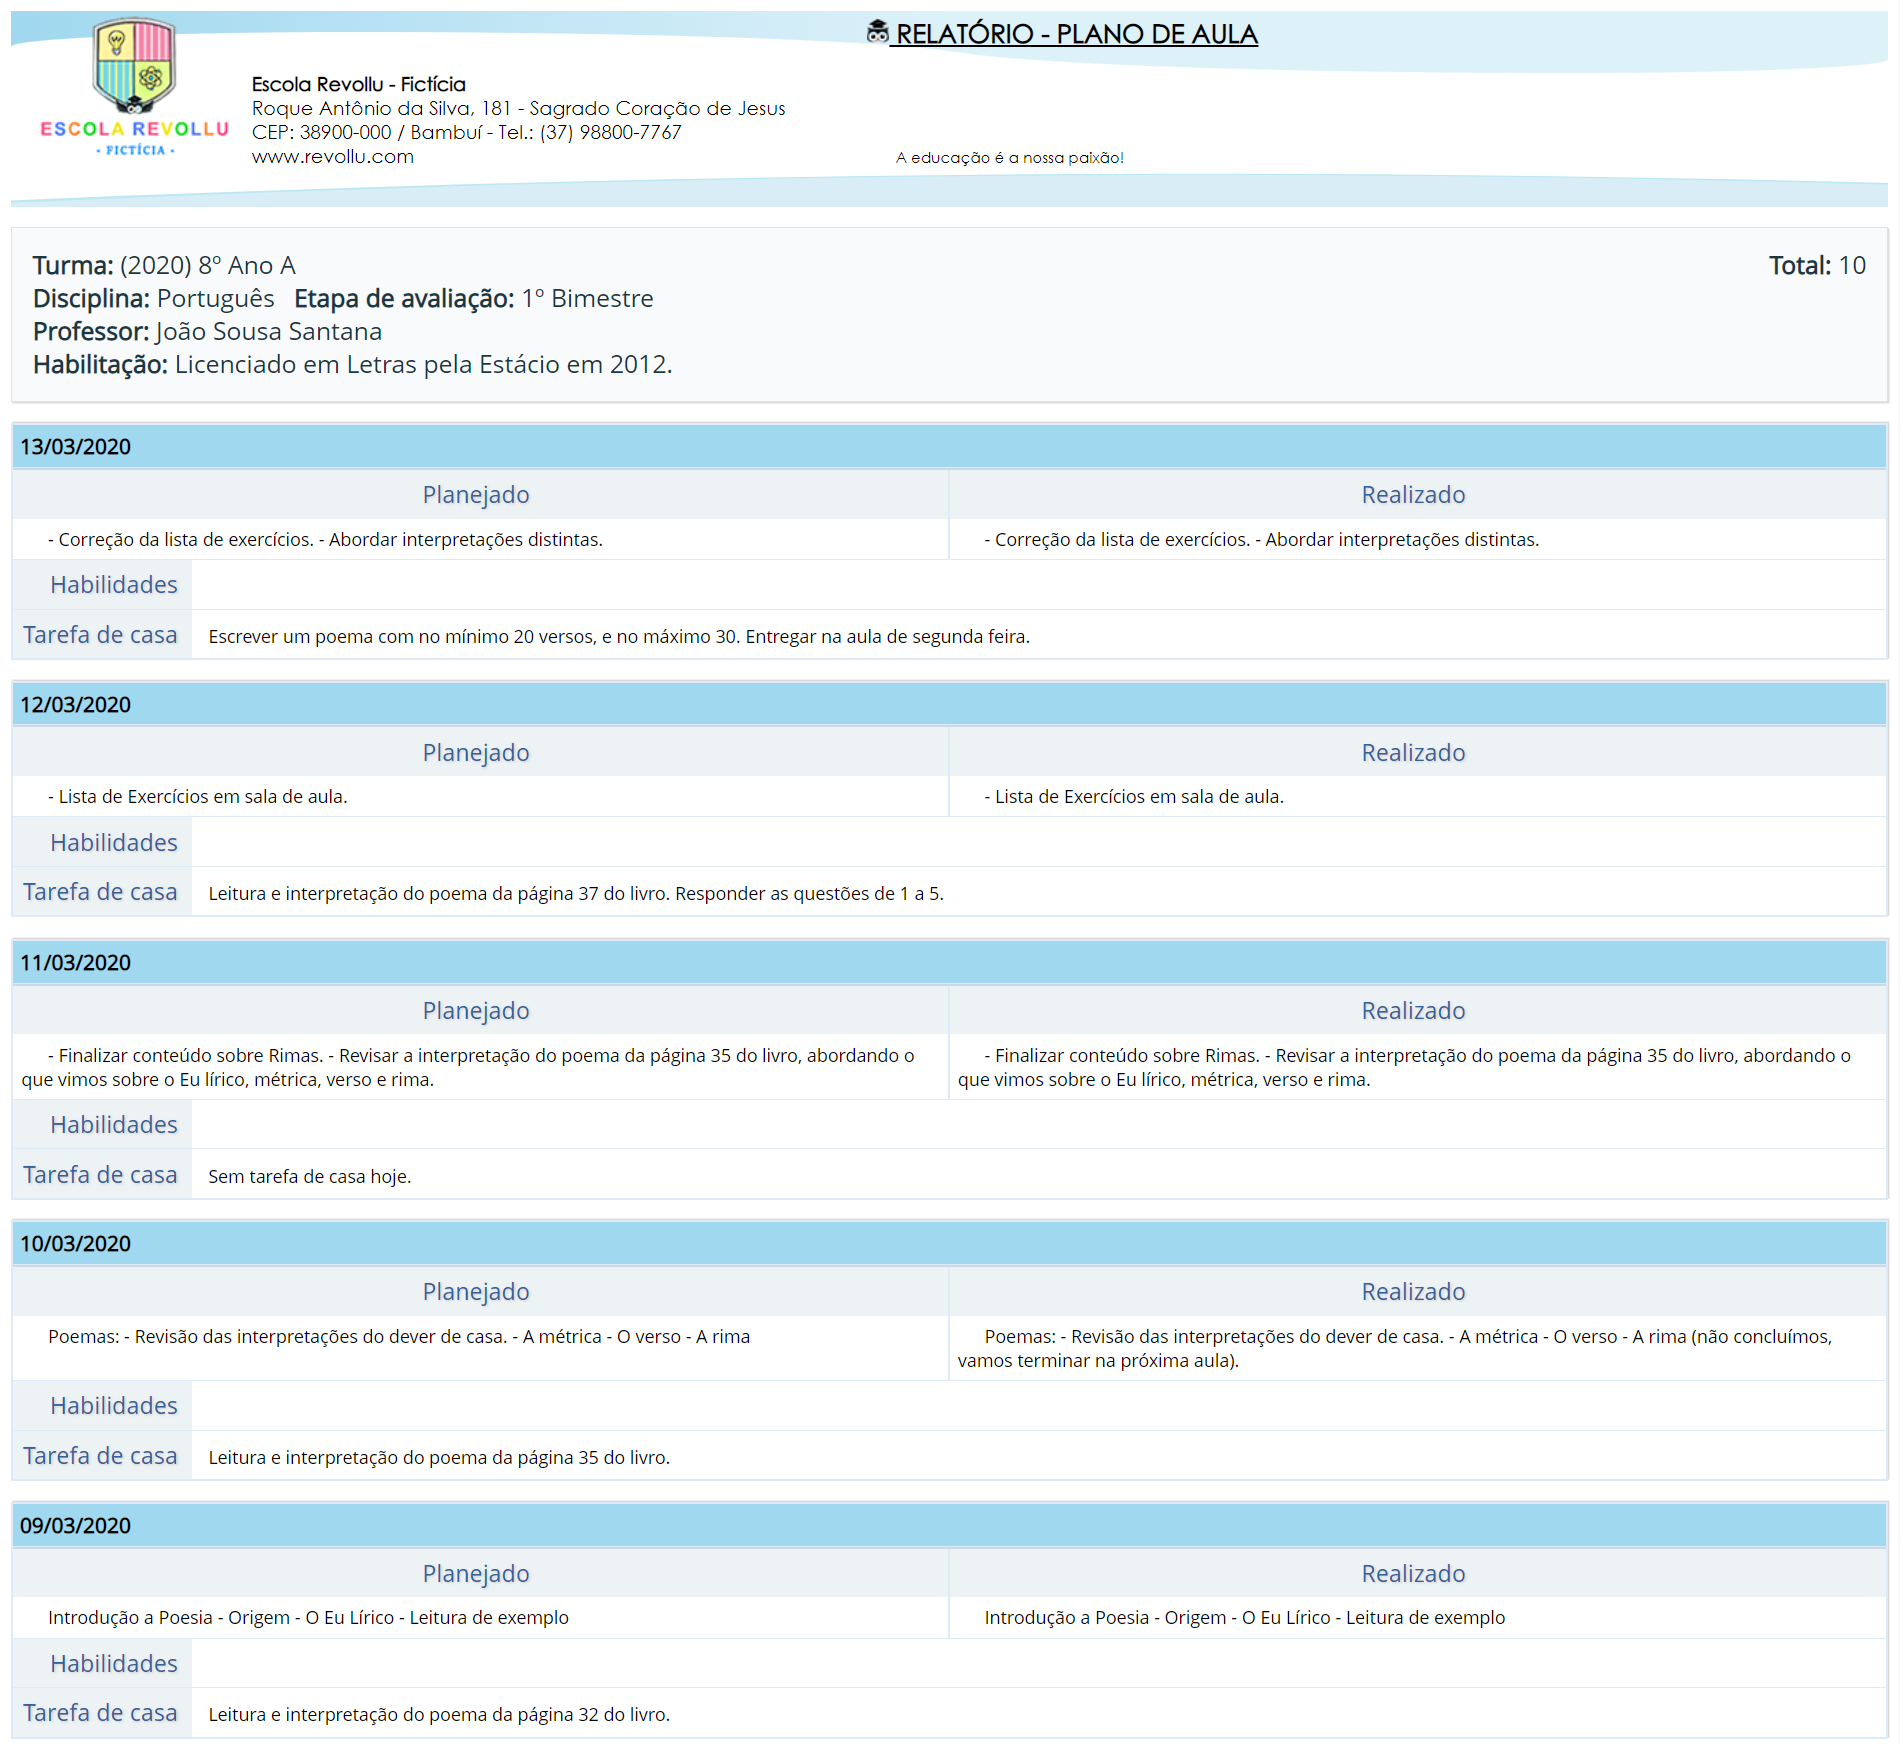Click realized Correção da lista de exercícios text
1900x1748 pixels.
1261,540
